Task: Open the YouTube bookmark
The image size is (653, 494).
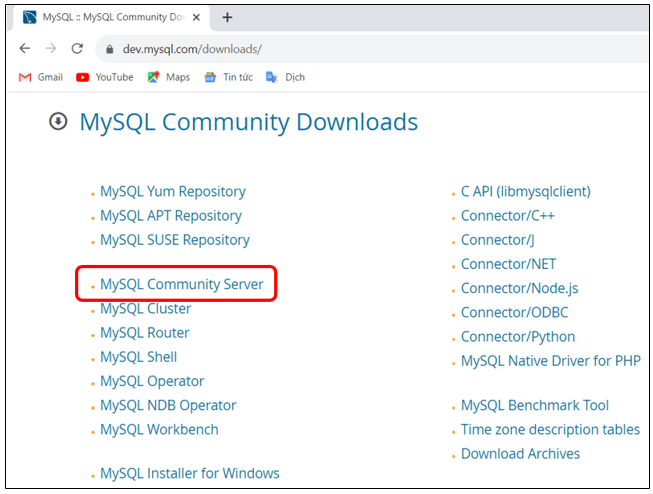Action: click(104, 77)
